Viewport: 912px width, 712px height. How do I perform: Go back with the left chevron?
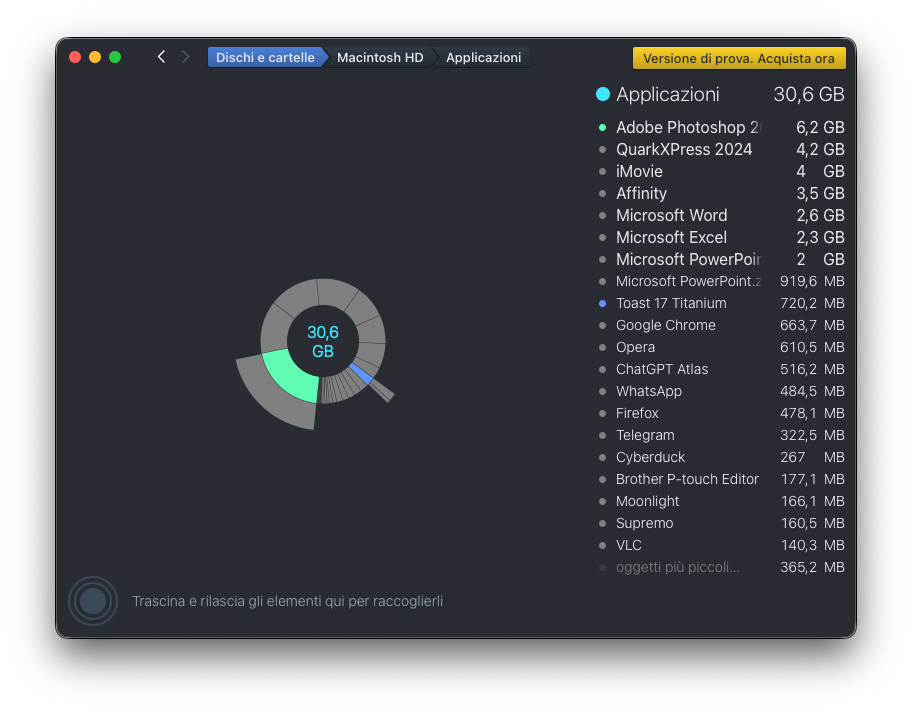[162, 57]
